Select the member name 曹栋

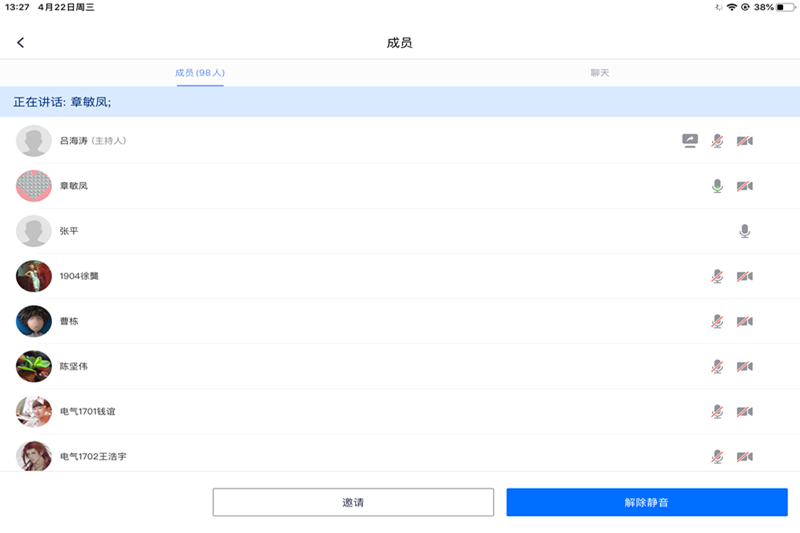tap(69, 321)
